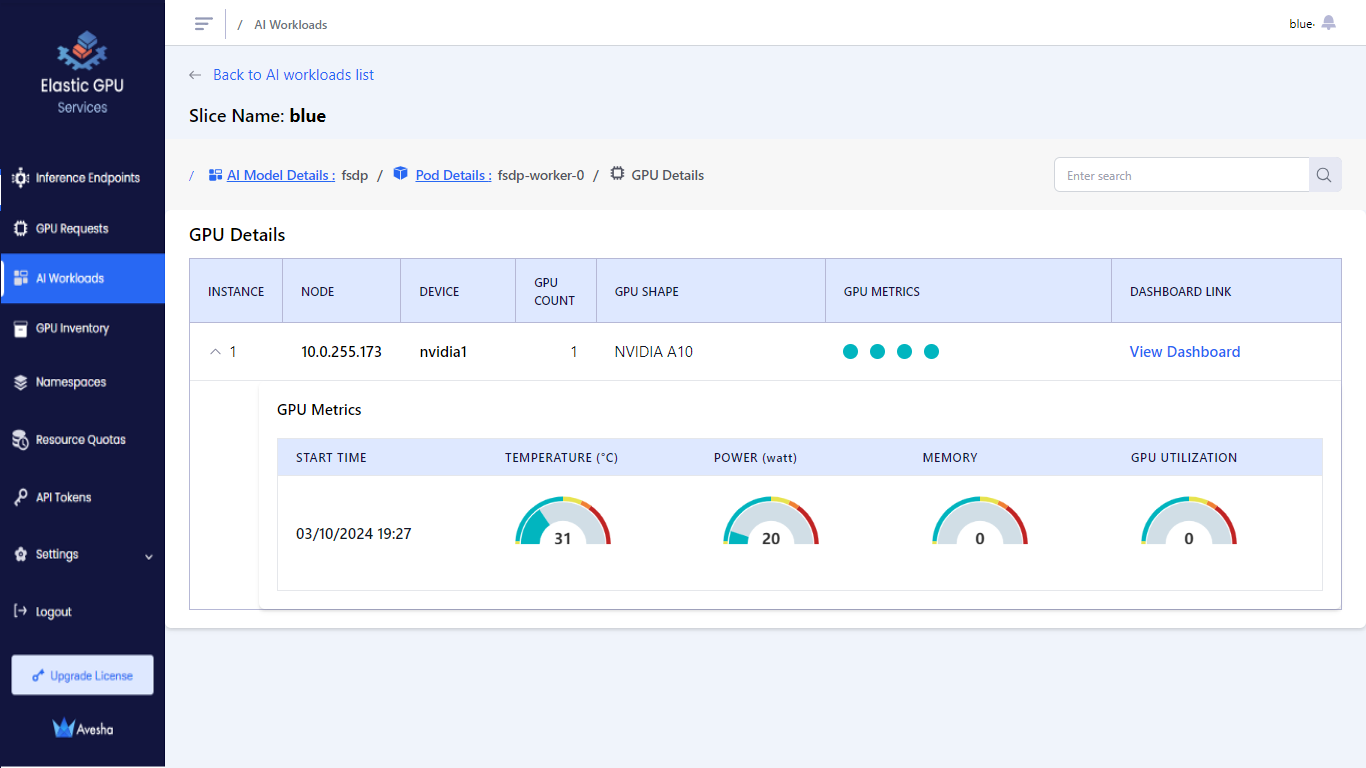Click the Resource Quotas icon
The height and width of the screenshot is (768, 1366).
click(x=20, y=439)
